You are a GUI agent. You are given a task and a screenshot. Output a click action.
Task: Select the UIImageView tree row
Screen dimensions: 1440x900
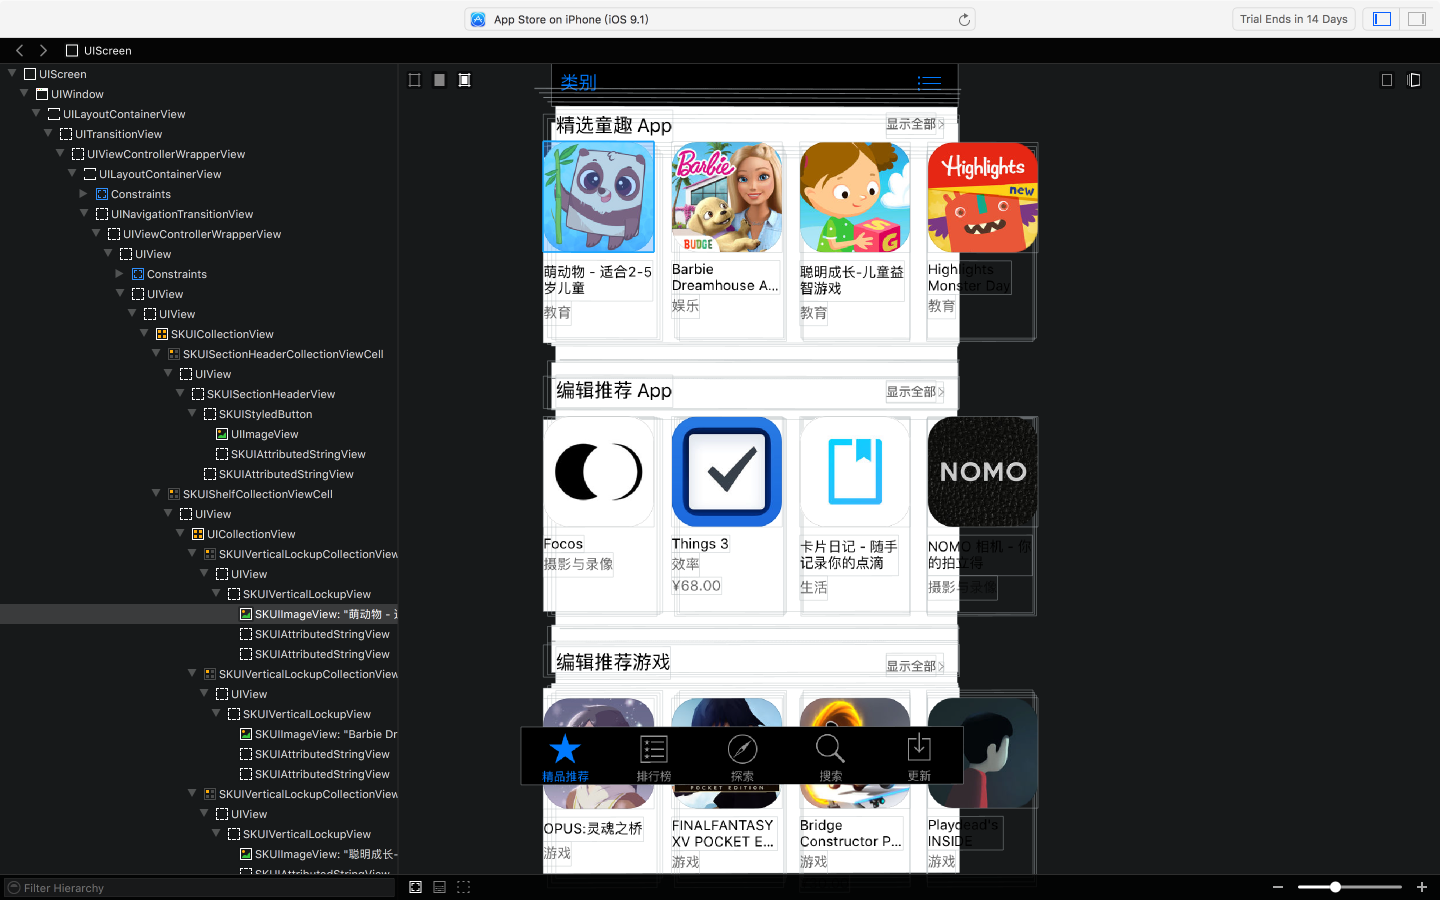tap(199, 434)
